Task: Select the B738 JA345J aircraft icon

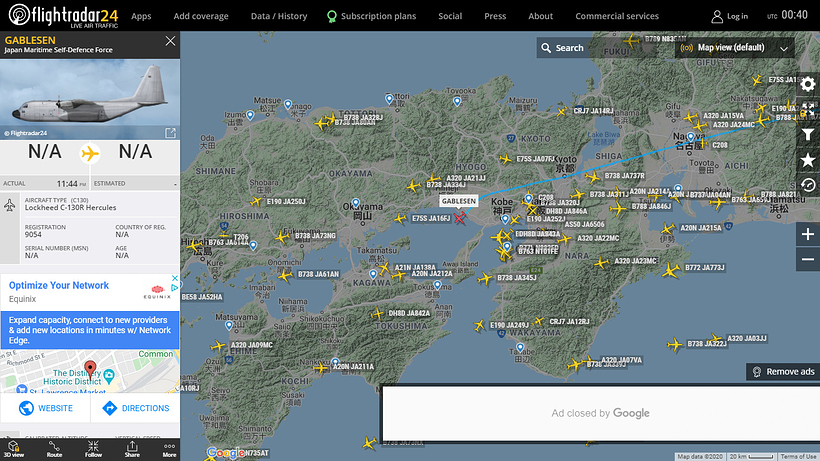Action: click(x=485, y=279)
